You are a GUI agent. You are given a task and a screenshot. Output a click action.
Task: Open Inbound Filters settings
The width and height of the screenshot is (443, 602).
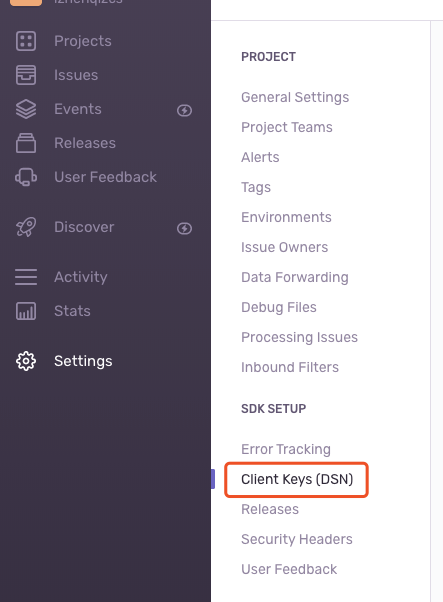[x=290, y=367]
